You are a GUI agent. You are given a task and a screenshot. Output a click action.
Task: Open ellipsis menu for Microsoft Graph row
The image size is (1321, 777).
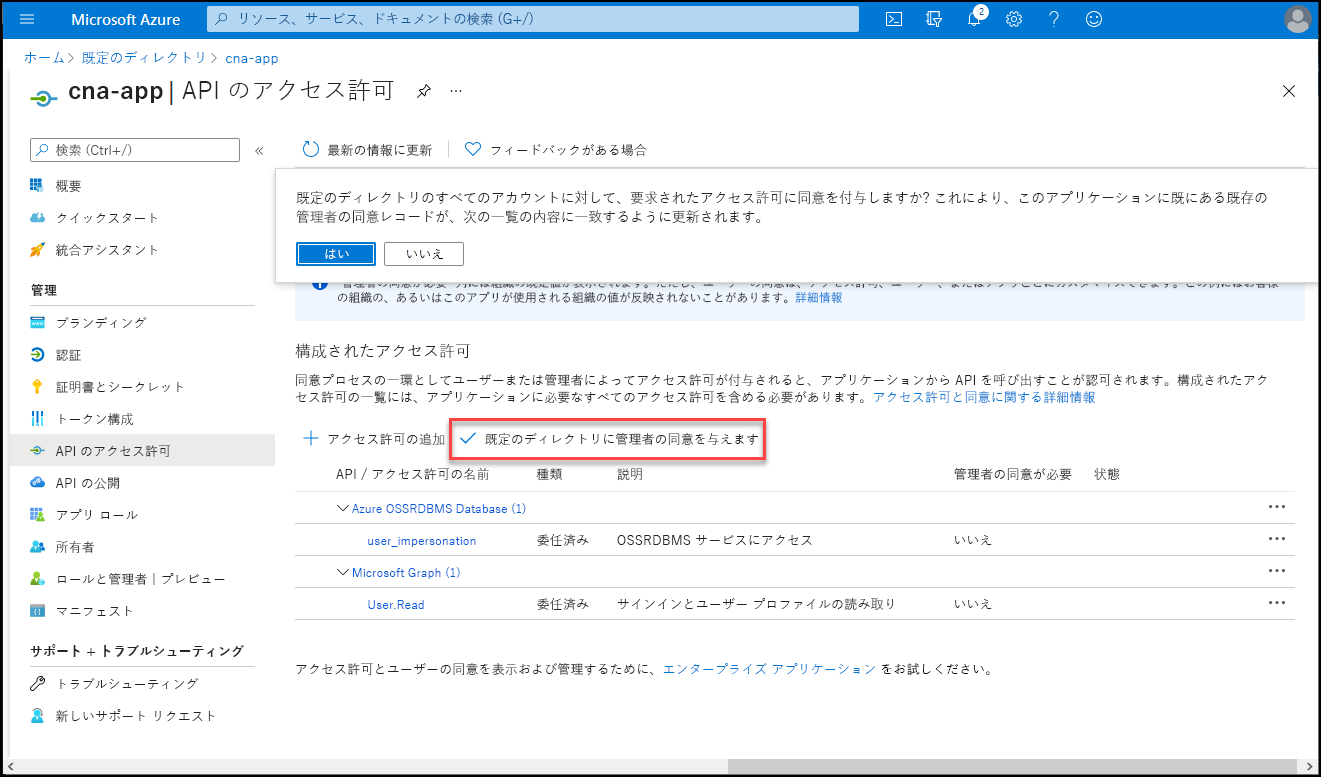[1276, 571]
